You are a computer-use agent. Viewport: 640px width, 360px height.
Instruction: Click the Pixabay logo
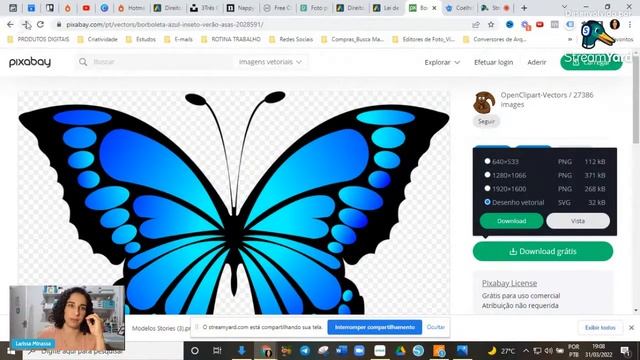(30, 62)
